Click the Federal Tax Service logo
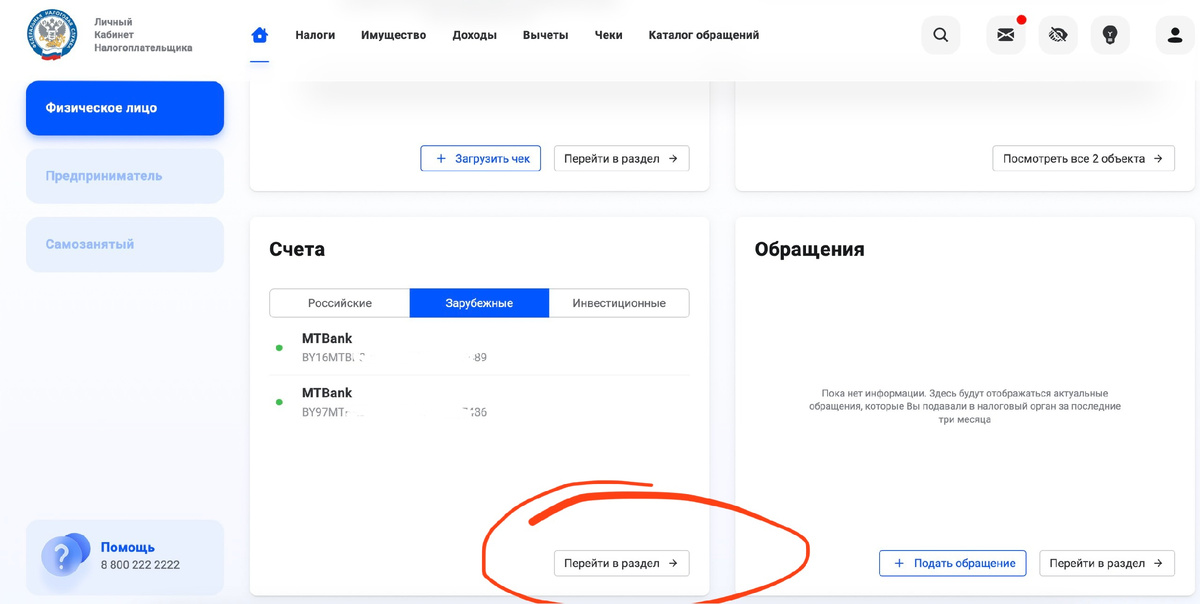Screen dimensions: 1200x604 pos(51,35)
